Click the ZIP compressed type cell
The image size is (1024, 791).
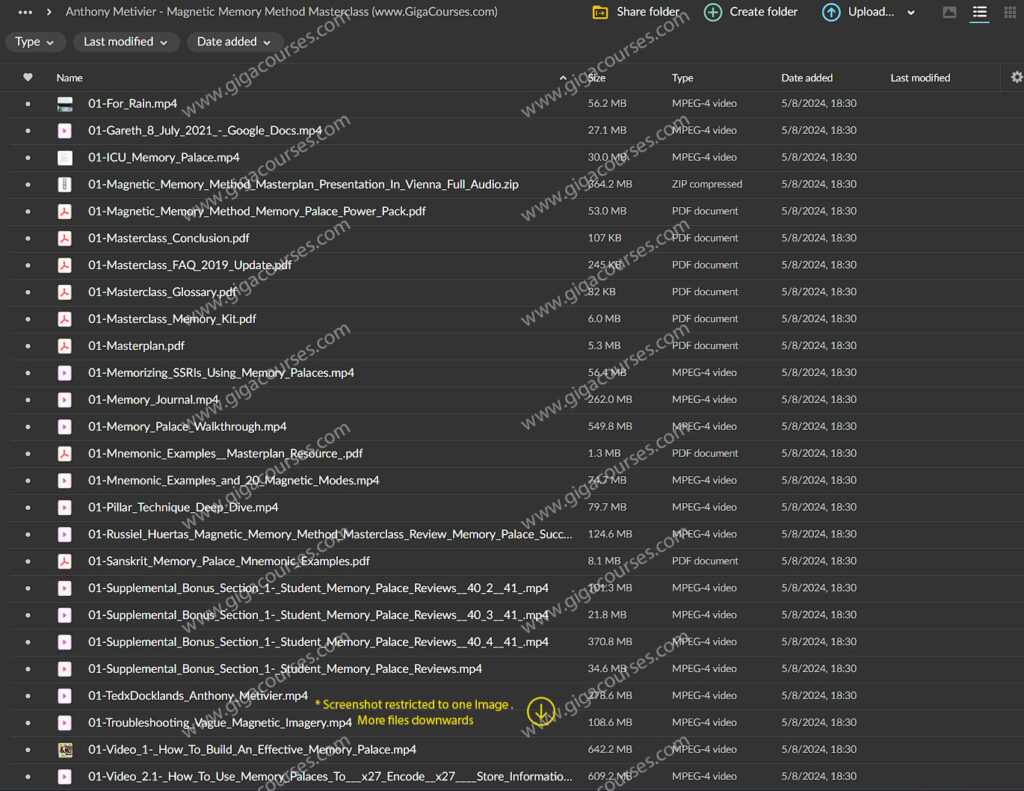point(707,184)
